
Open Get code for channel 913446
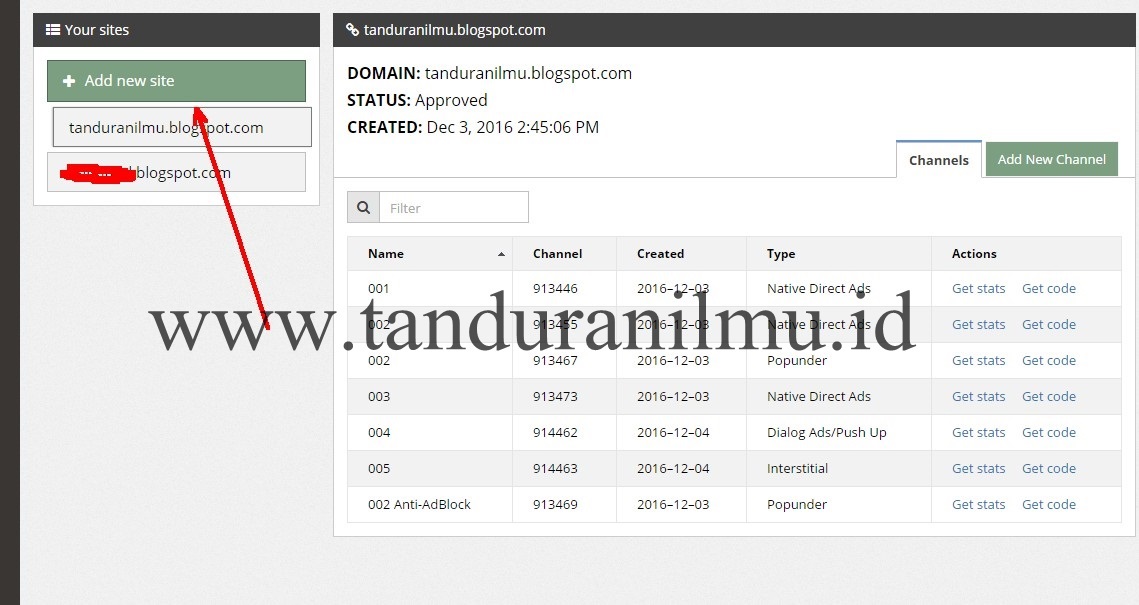1048,288
